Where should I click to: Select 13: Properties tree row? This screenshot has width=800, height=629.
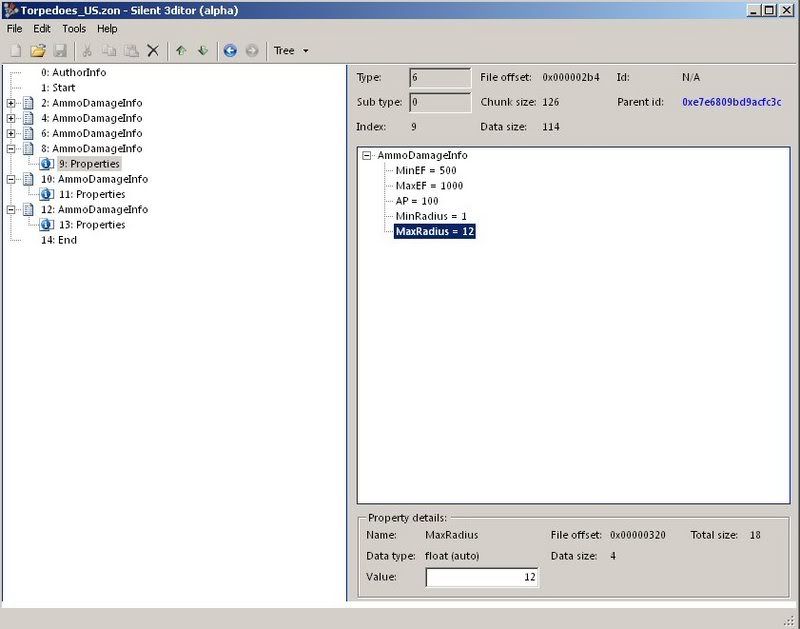(92, 224)
